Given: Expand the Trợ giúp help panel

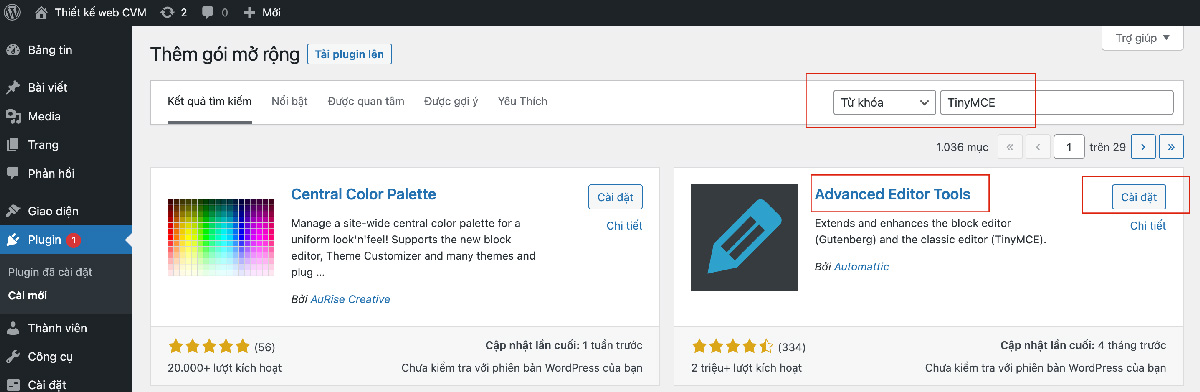Looking at the screenshot, I should pos(1142,39).
